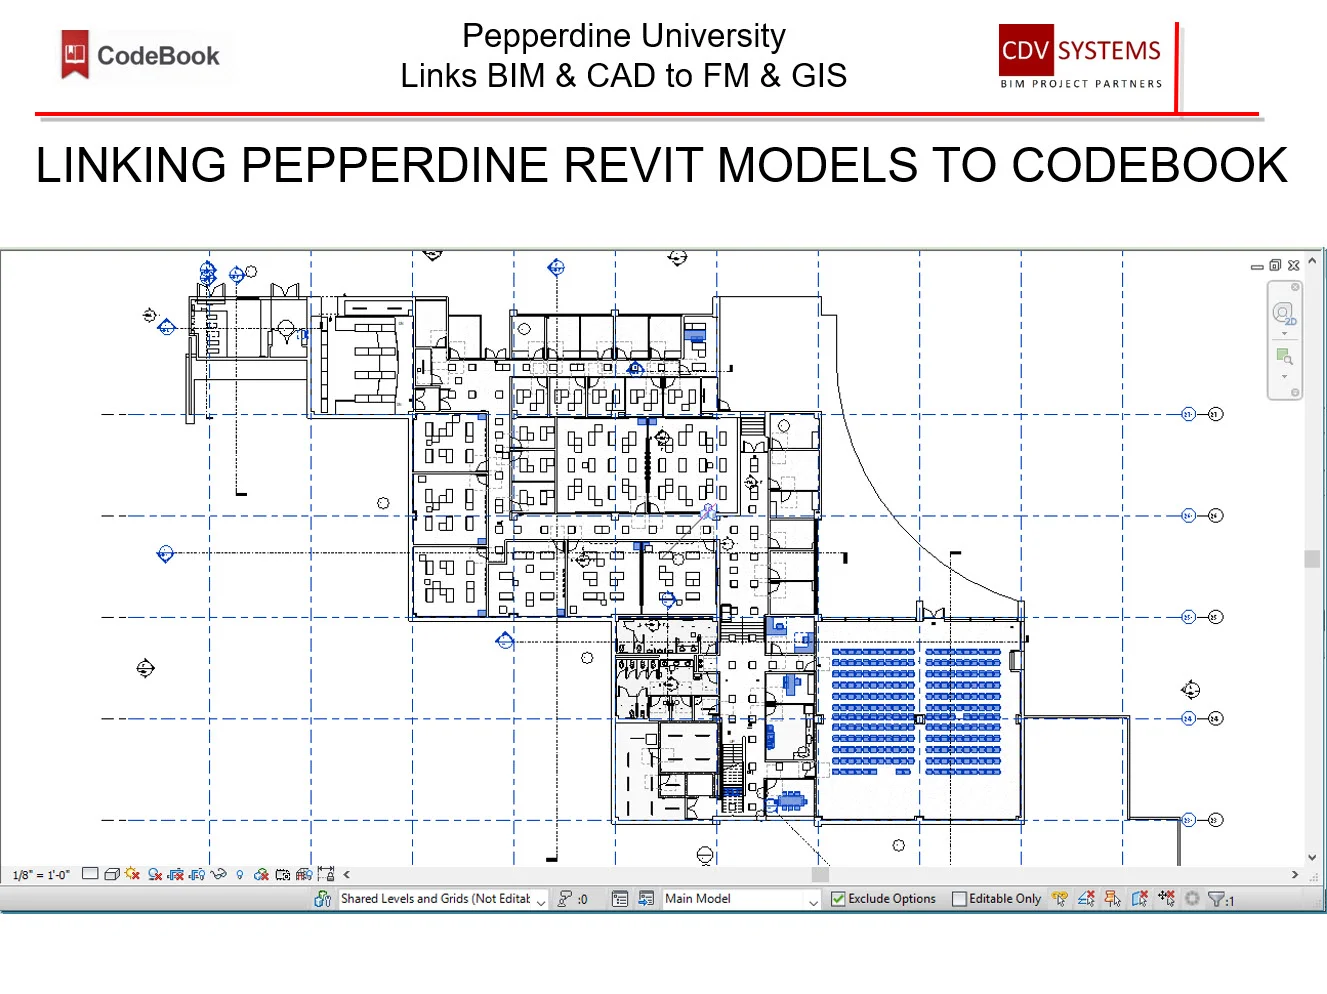
Task: Toggle the Select Links icon
Action: (1060, 899)
